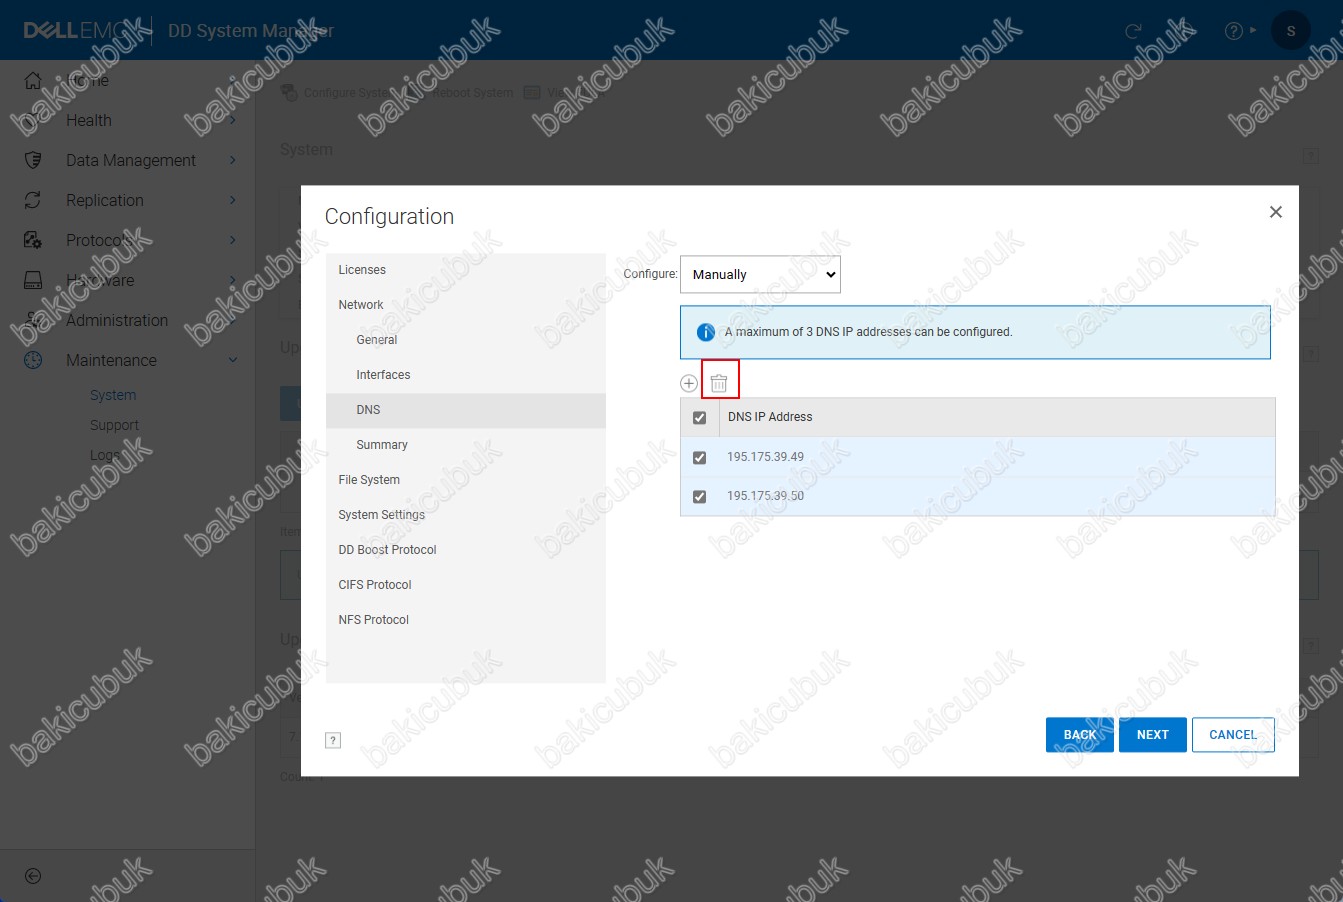Screen dimensions: 1343x902
Task: Click the NEXT button
Action: point(1153,735)
